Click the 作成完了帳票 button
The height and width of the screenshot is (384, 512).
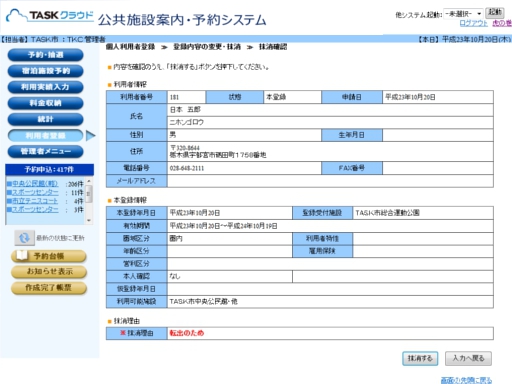(49, 288)
